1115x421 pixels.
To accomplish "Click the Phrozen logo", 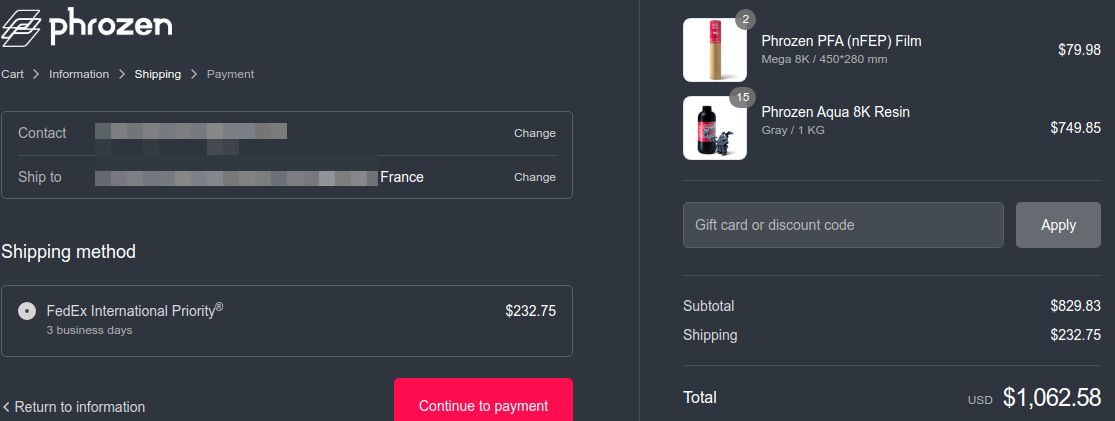I will (87, 26).
